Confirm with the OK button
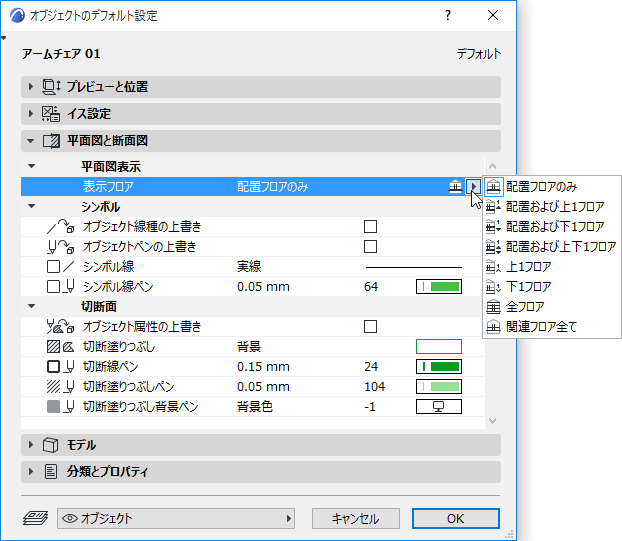The image size is (622, 541). (455, 518)
